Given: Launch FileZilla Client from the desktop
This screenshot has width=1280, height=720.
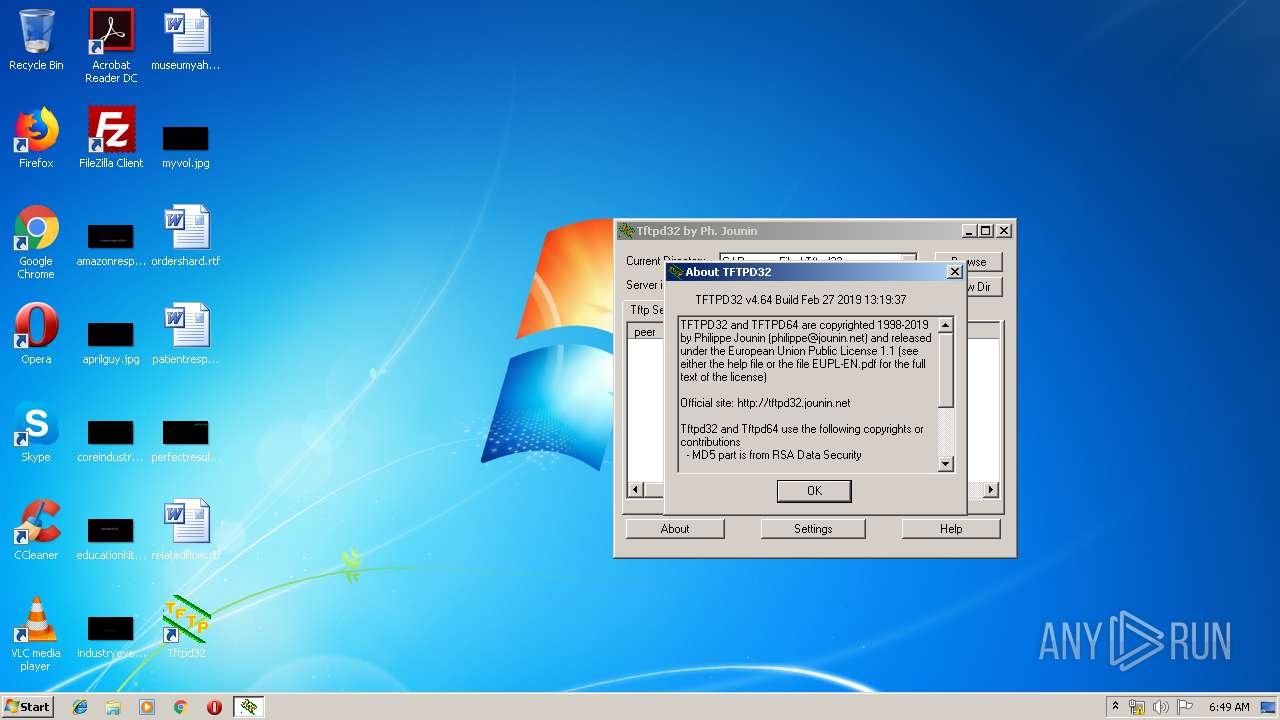Looking at the screenshot, I should pos(111,138).
